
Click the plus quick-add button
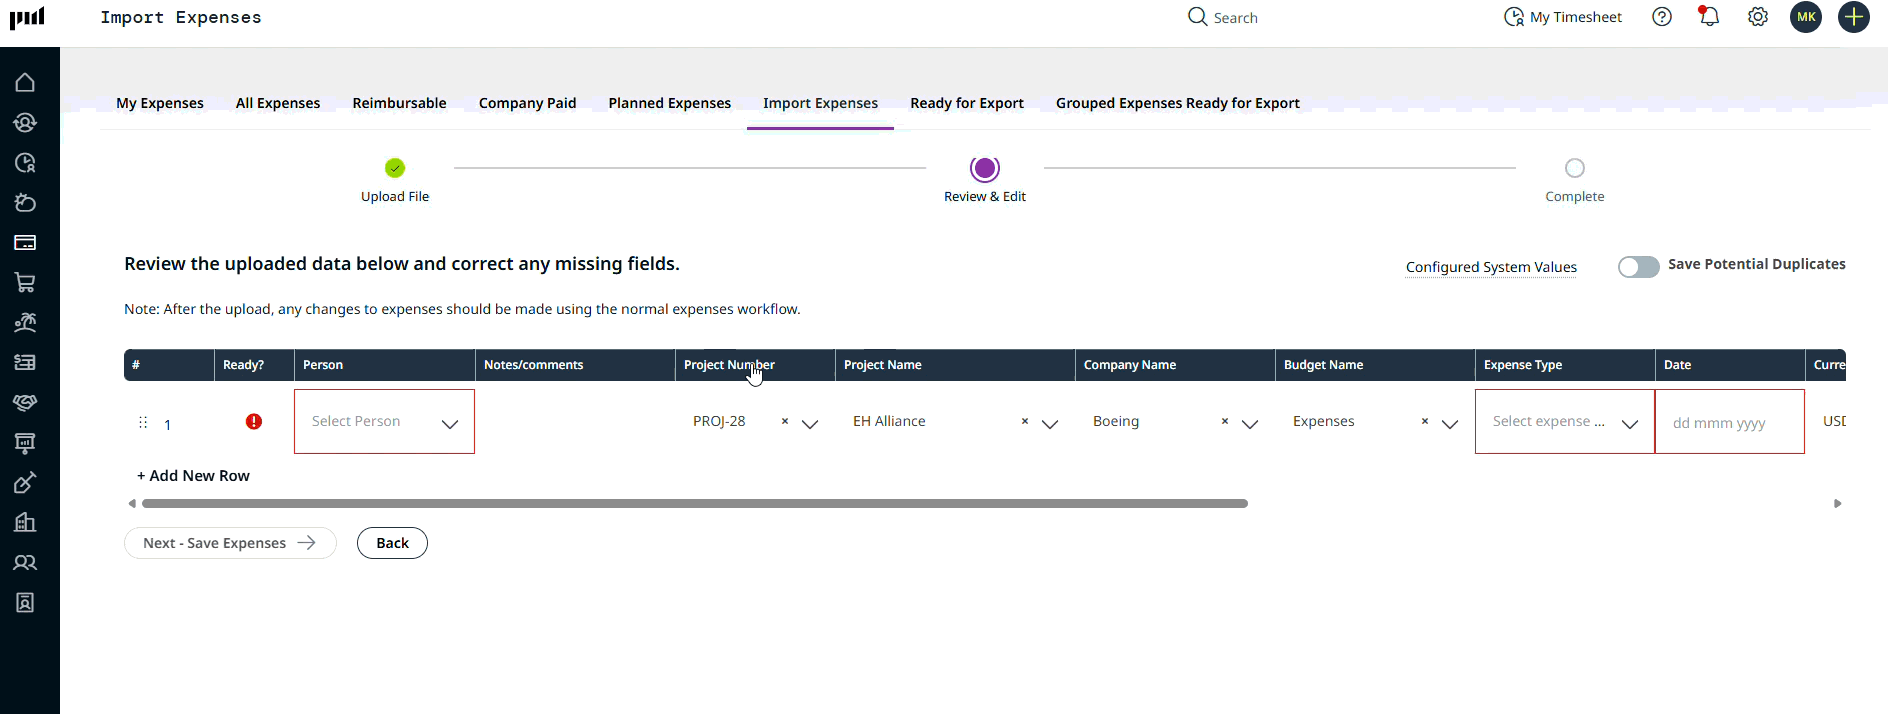click(x=1854, y=17)
